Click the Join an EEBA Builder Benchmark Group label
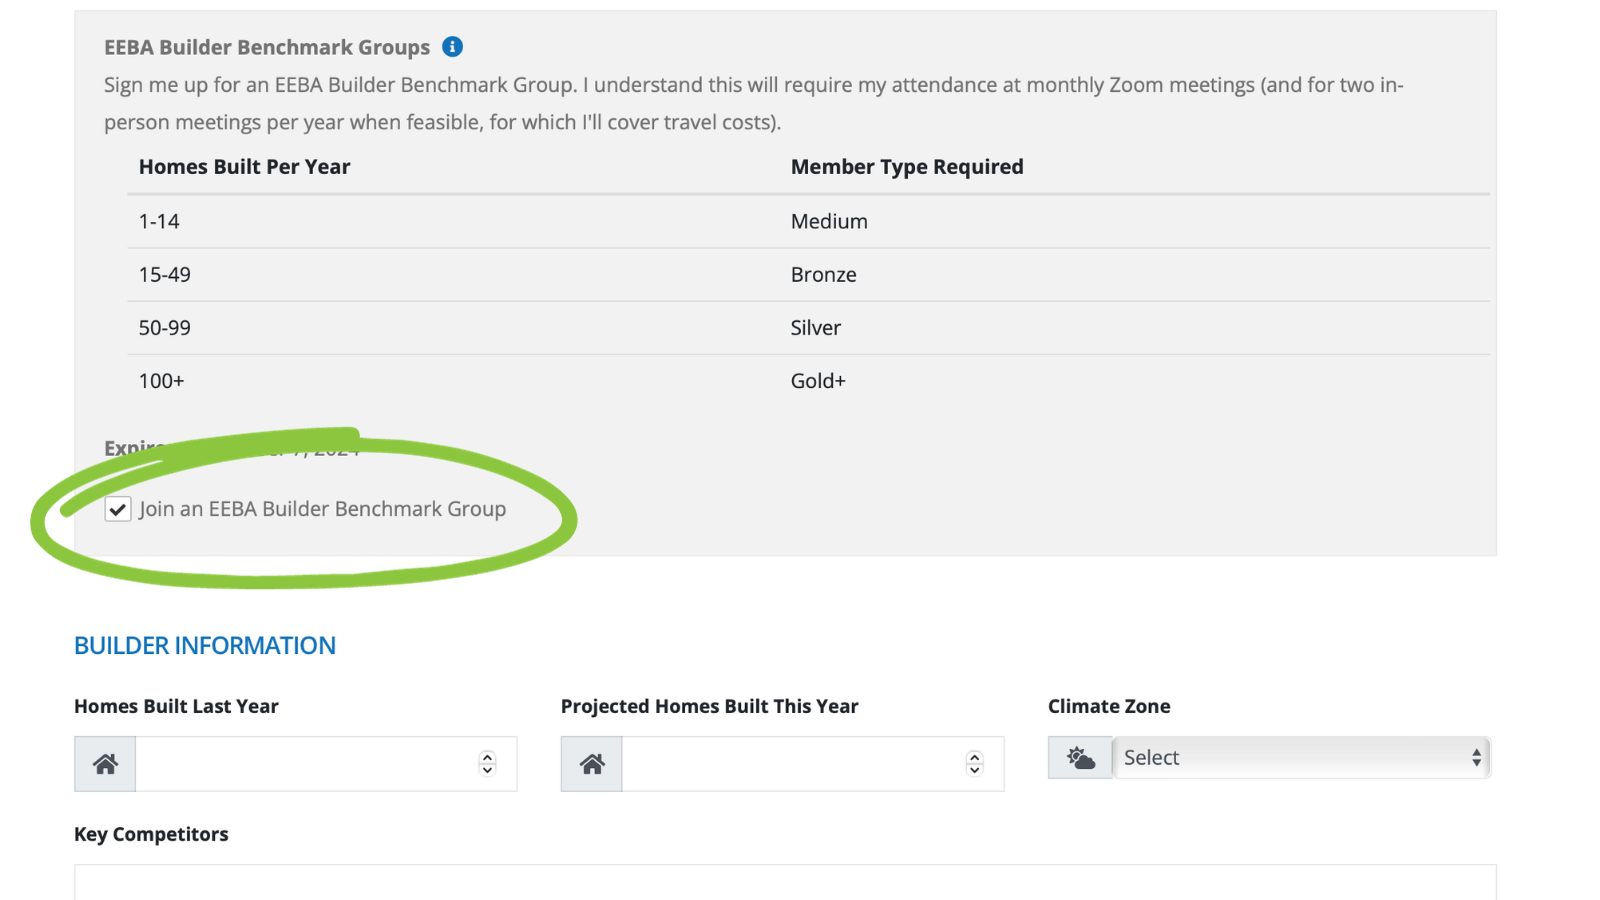 322,509
